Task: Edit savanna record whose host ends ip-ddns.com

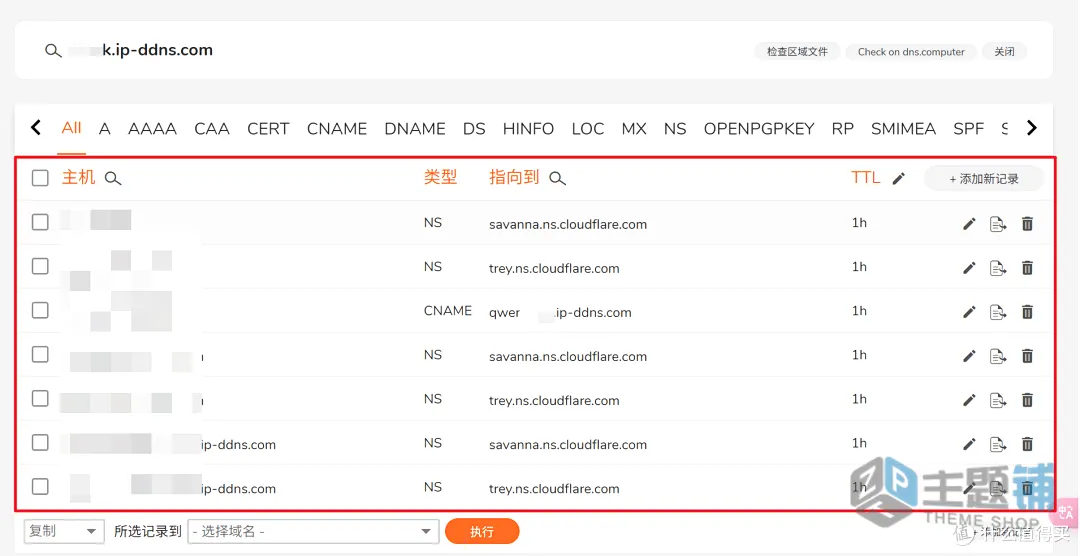Action: pyautogui.click(x=969, y=444)
